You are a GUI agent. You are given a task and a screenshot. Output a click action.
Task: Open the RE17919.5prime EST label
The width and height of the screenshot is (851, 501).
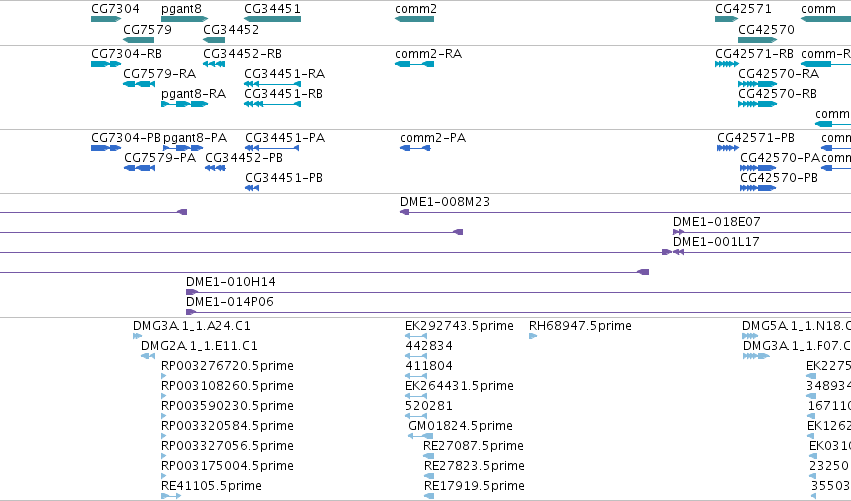pyautogui.click(x=474, y=486)
